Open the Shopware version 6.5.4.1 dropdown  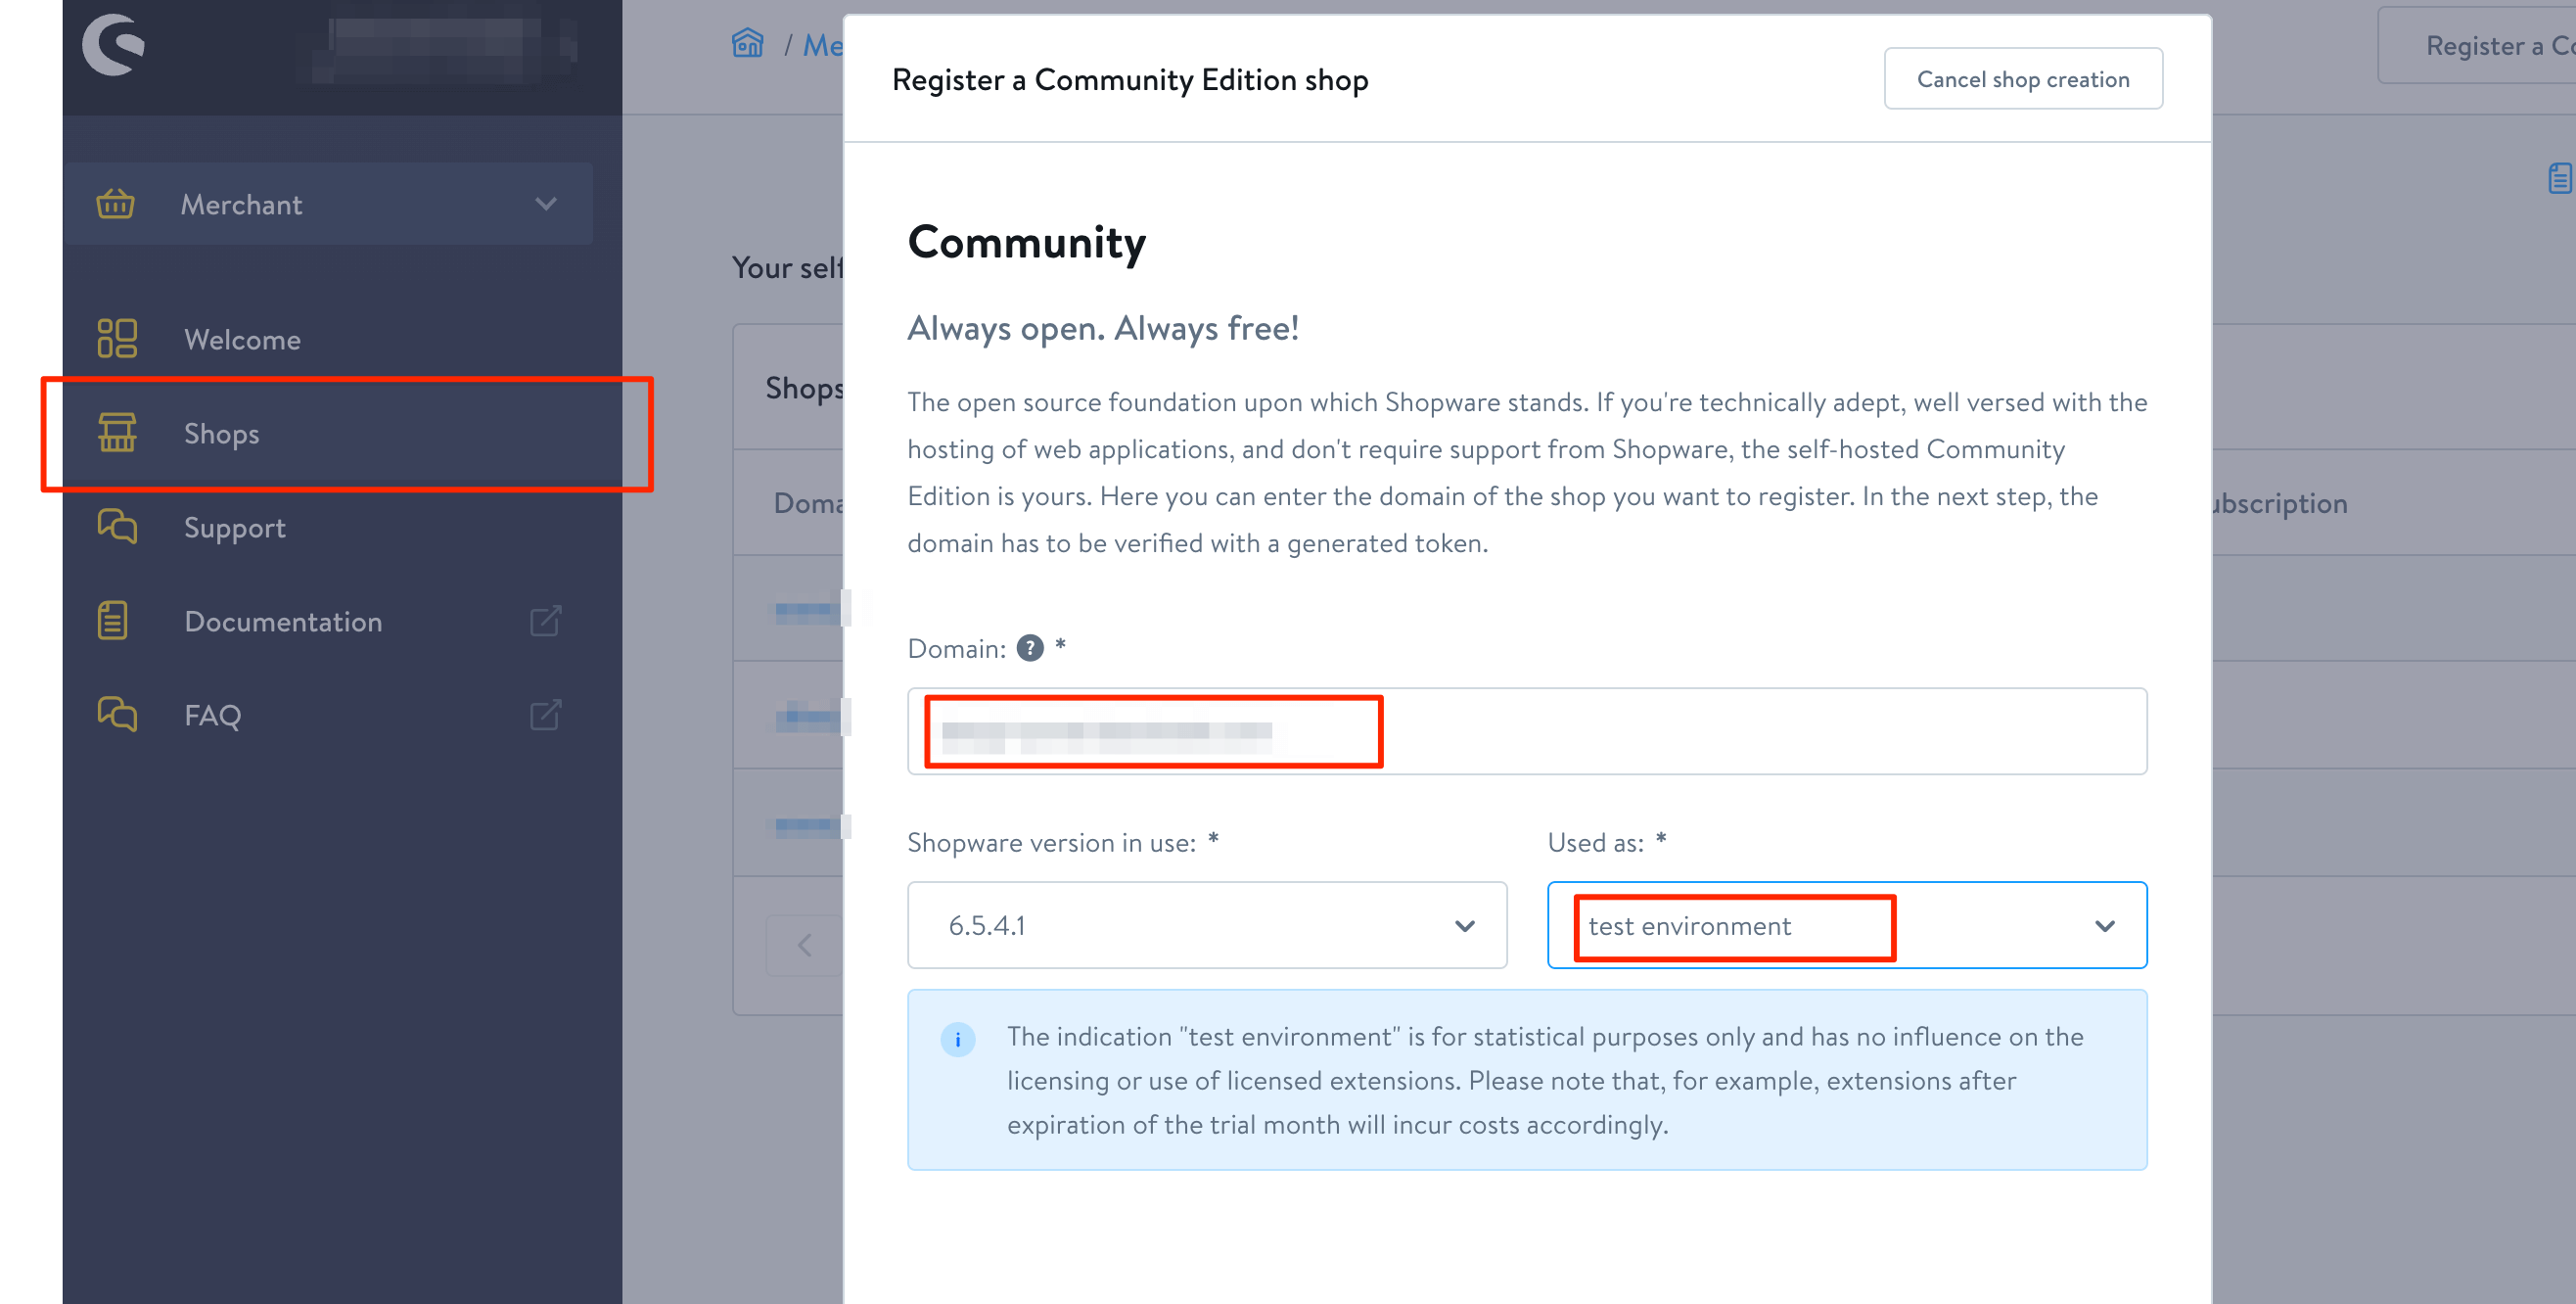click(1207, 925)
